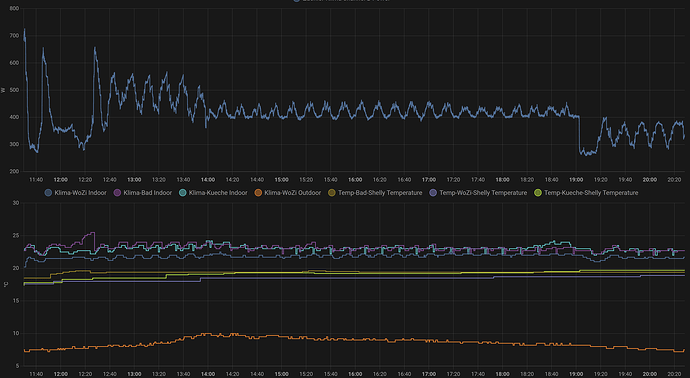Viewport: 690px width, 378px height.
Task: Toggle the Klima-WoZi Indoor series label
Action: tap(81, 193)
